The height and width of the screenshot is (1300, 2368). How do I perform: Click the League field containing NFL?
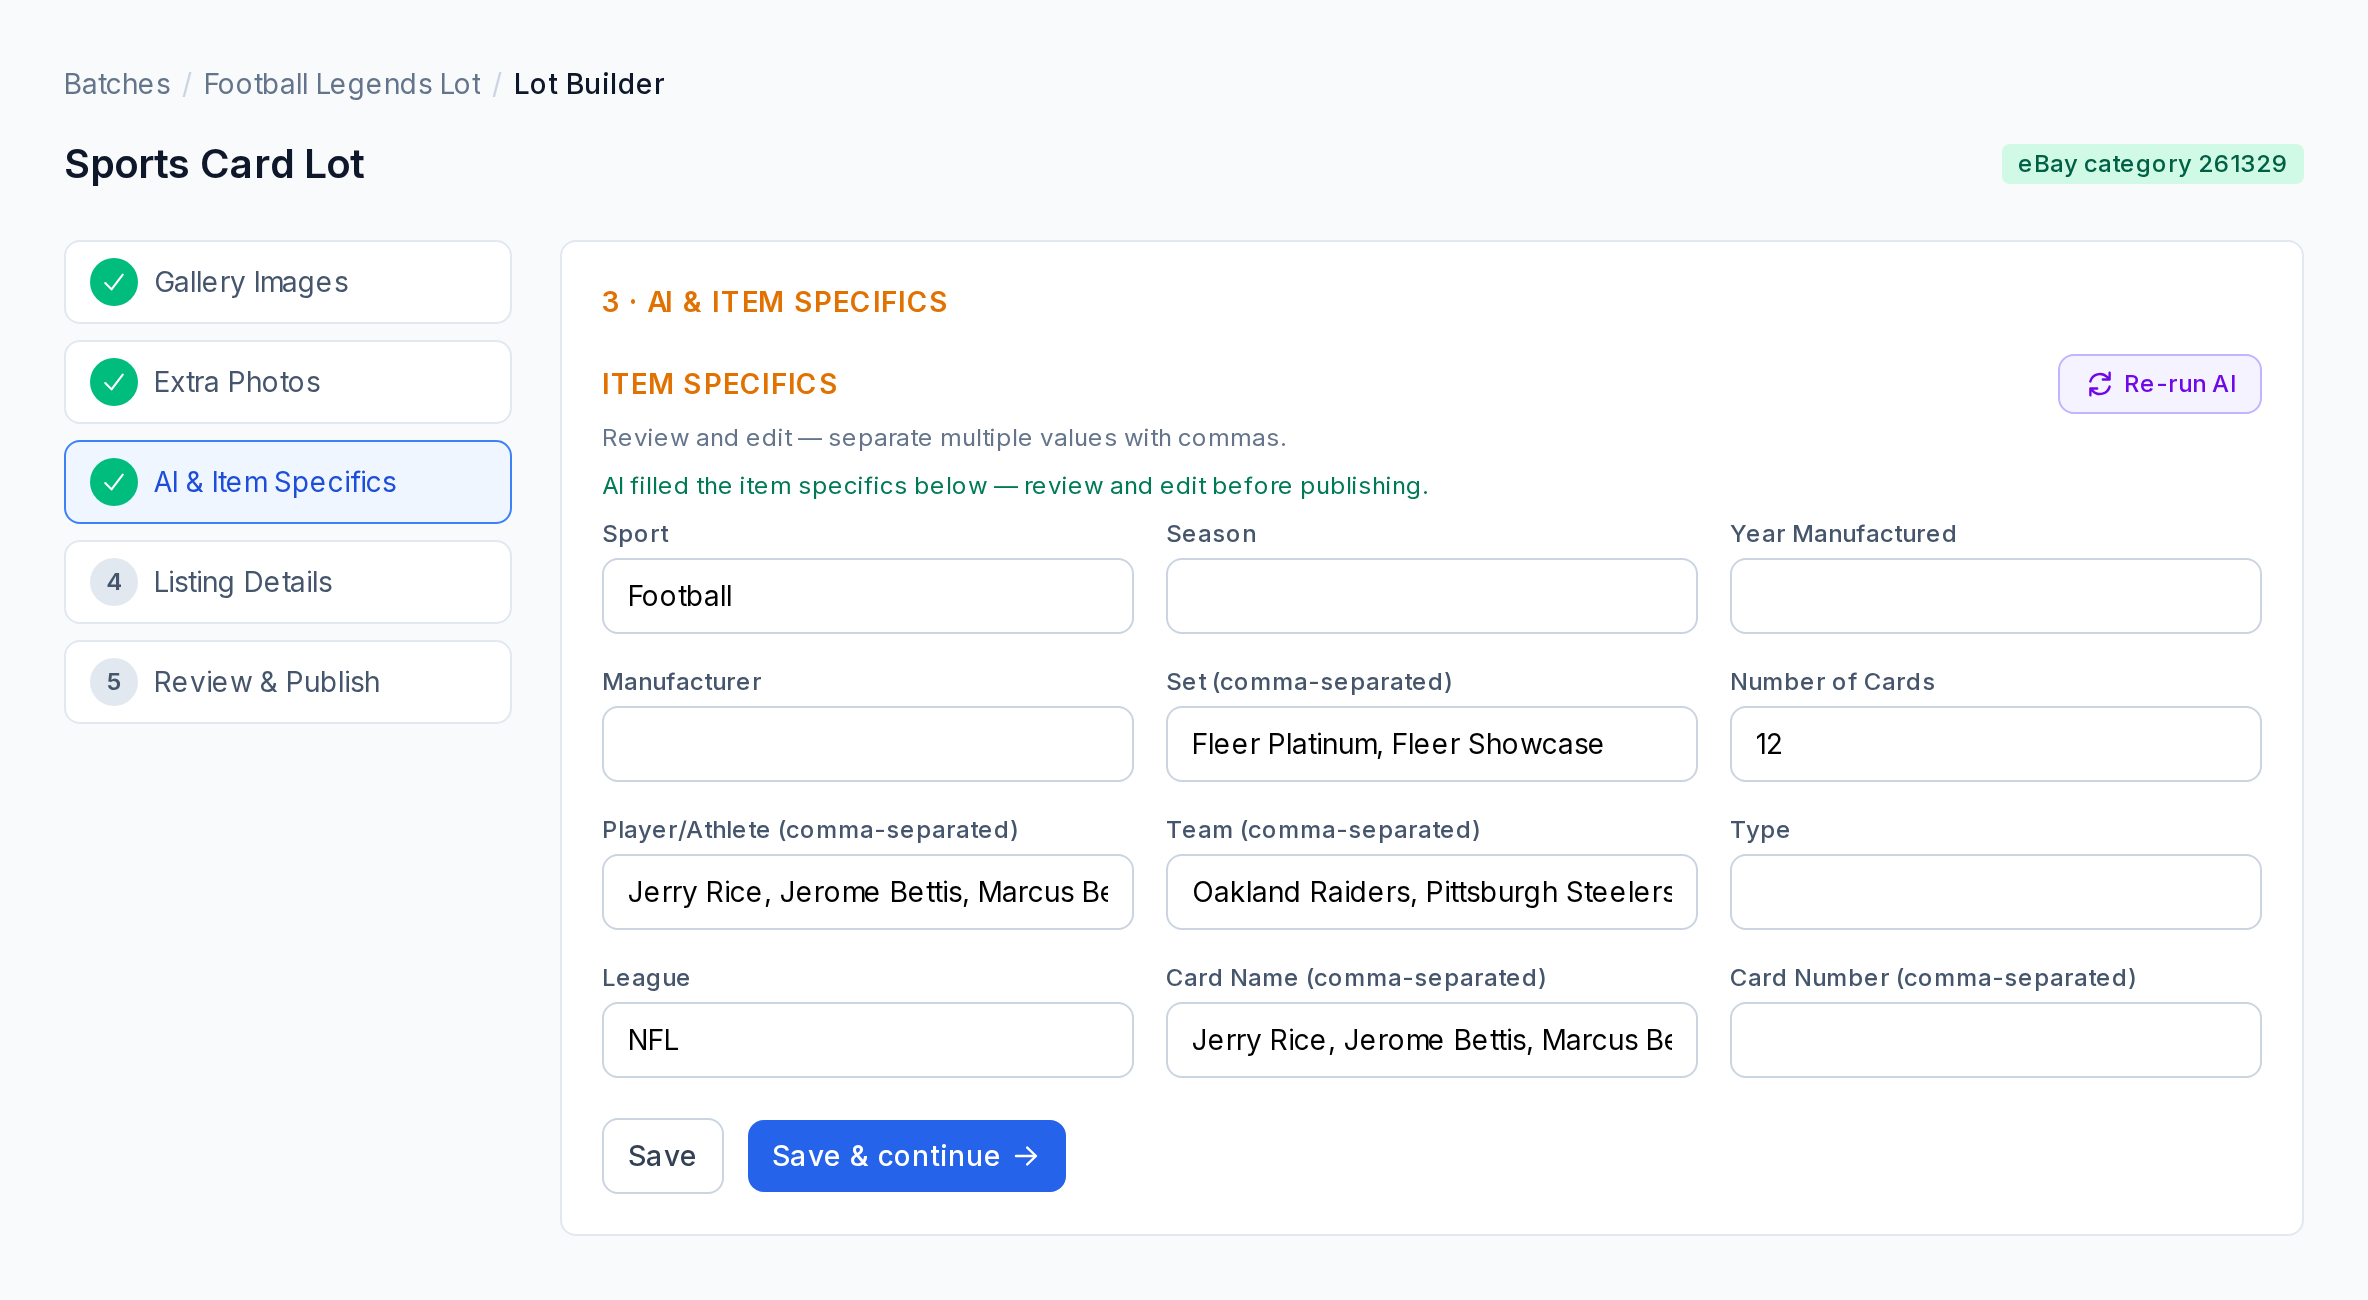coord(868,1040)
